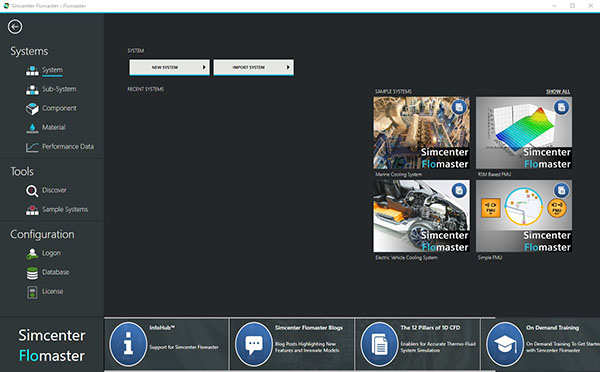The image size is (600, 372).
Task: Select Logon under Configuration
Action: tap(51, 253)
